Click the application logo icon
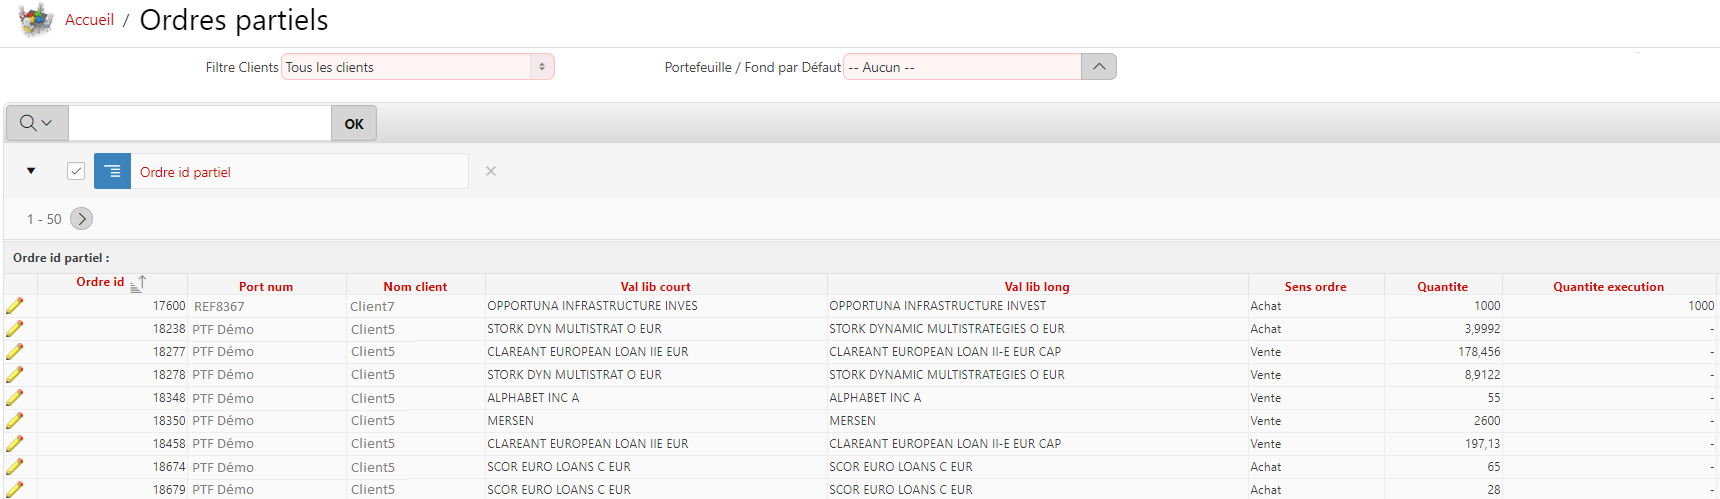Image resolution: width=1720 pixels, height=499 pixels. click(x=36, y=20)
